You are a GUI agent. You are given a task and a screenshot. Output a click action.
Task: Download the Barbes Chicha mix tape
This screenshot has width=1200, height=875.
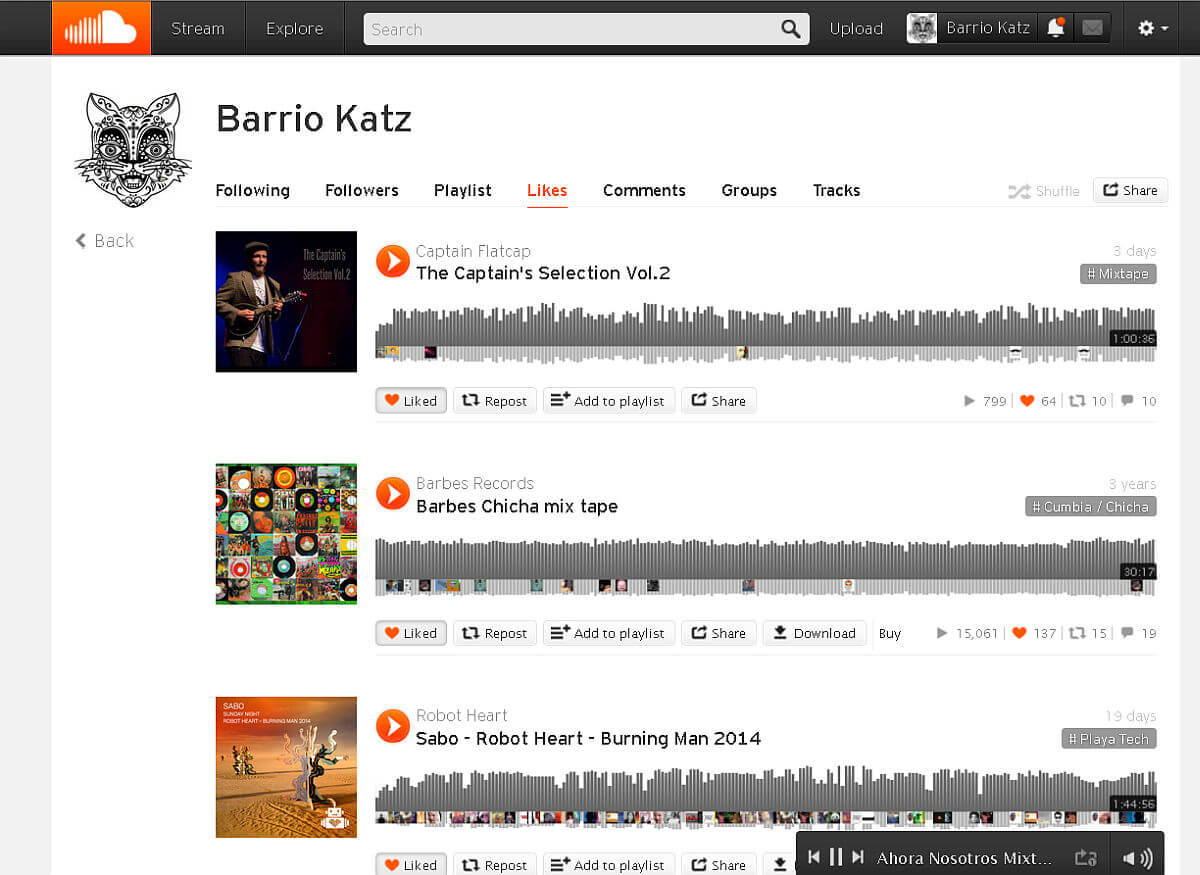click(x=814, y=633)
